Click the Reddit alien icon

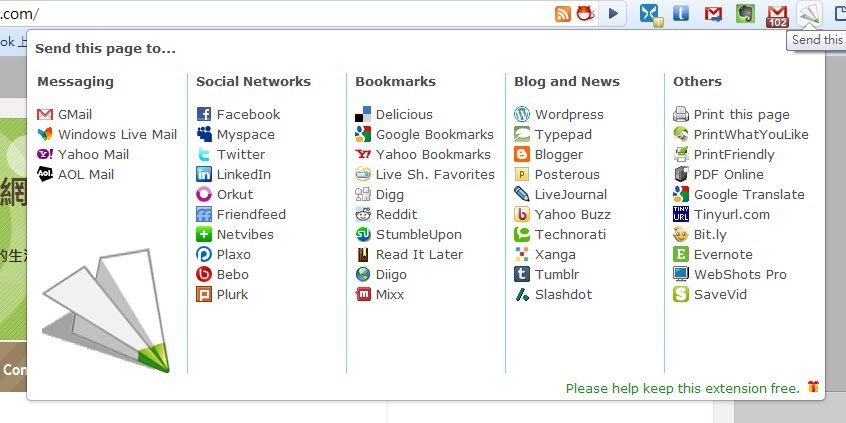(x=363, y=214)
